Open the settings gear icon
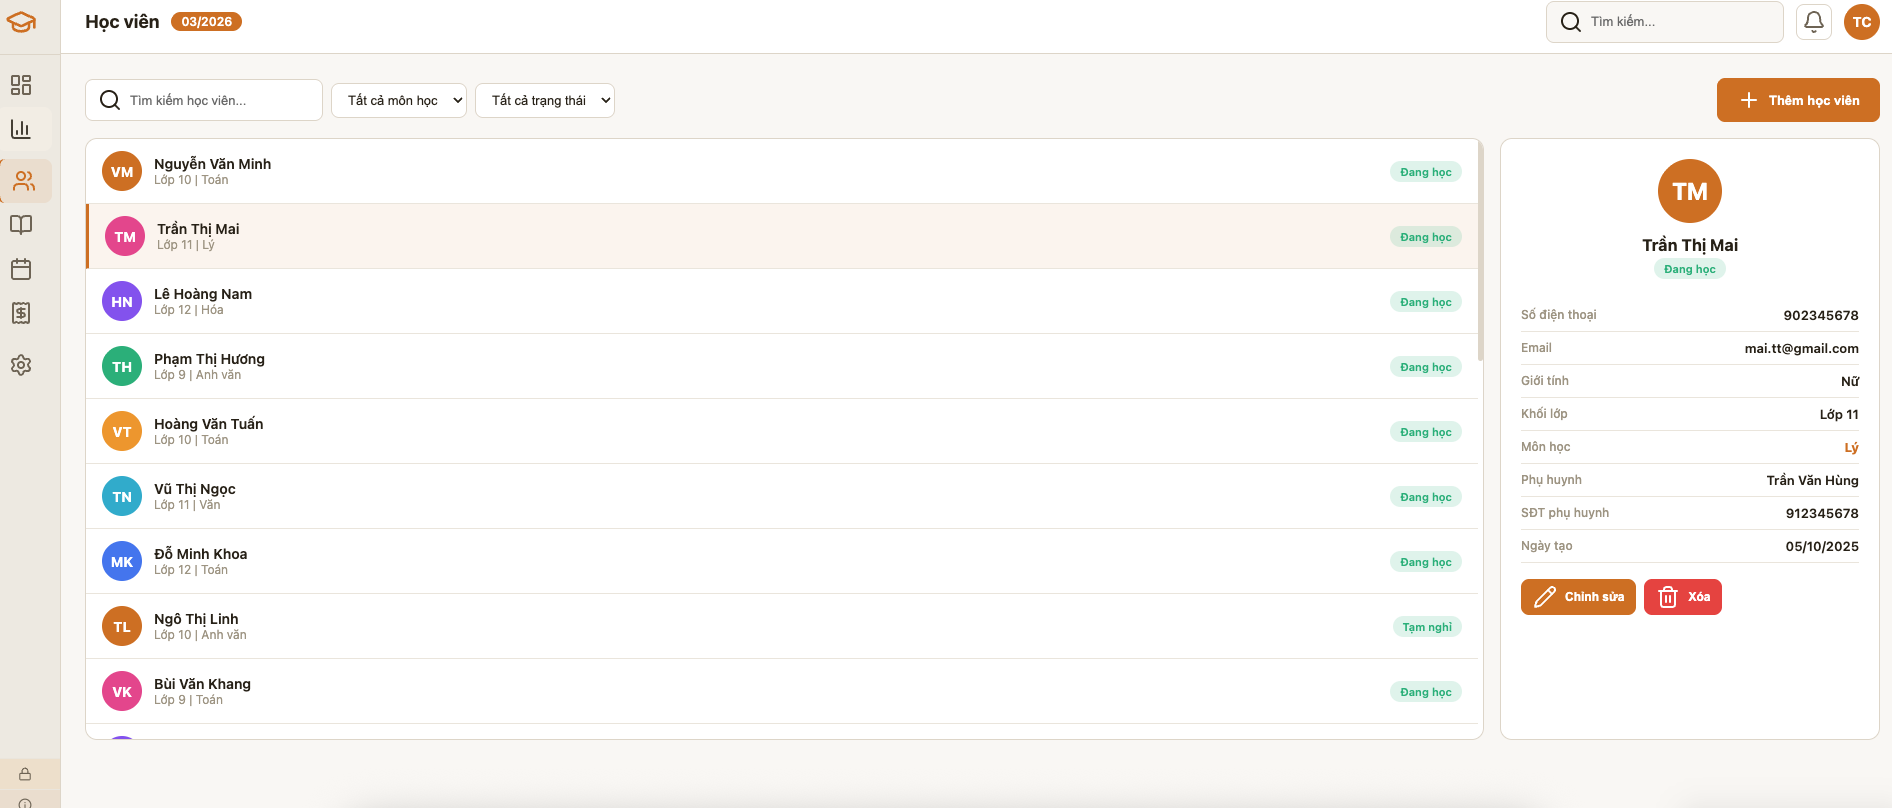The image size is (1892, 808). click(21, 365)
